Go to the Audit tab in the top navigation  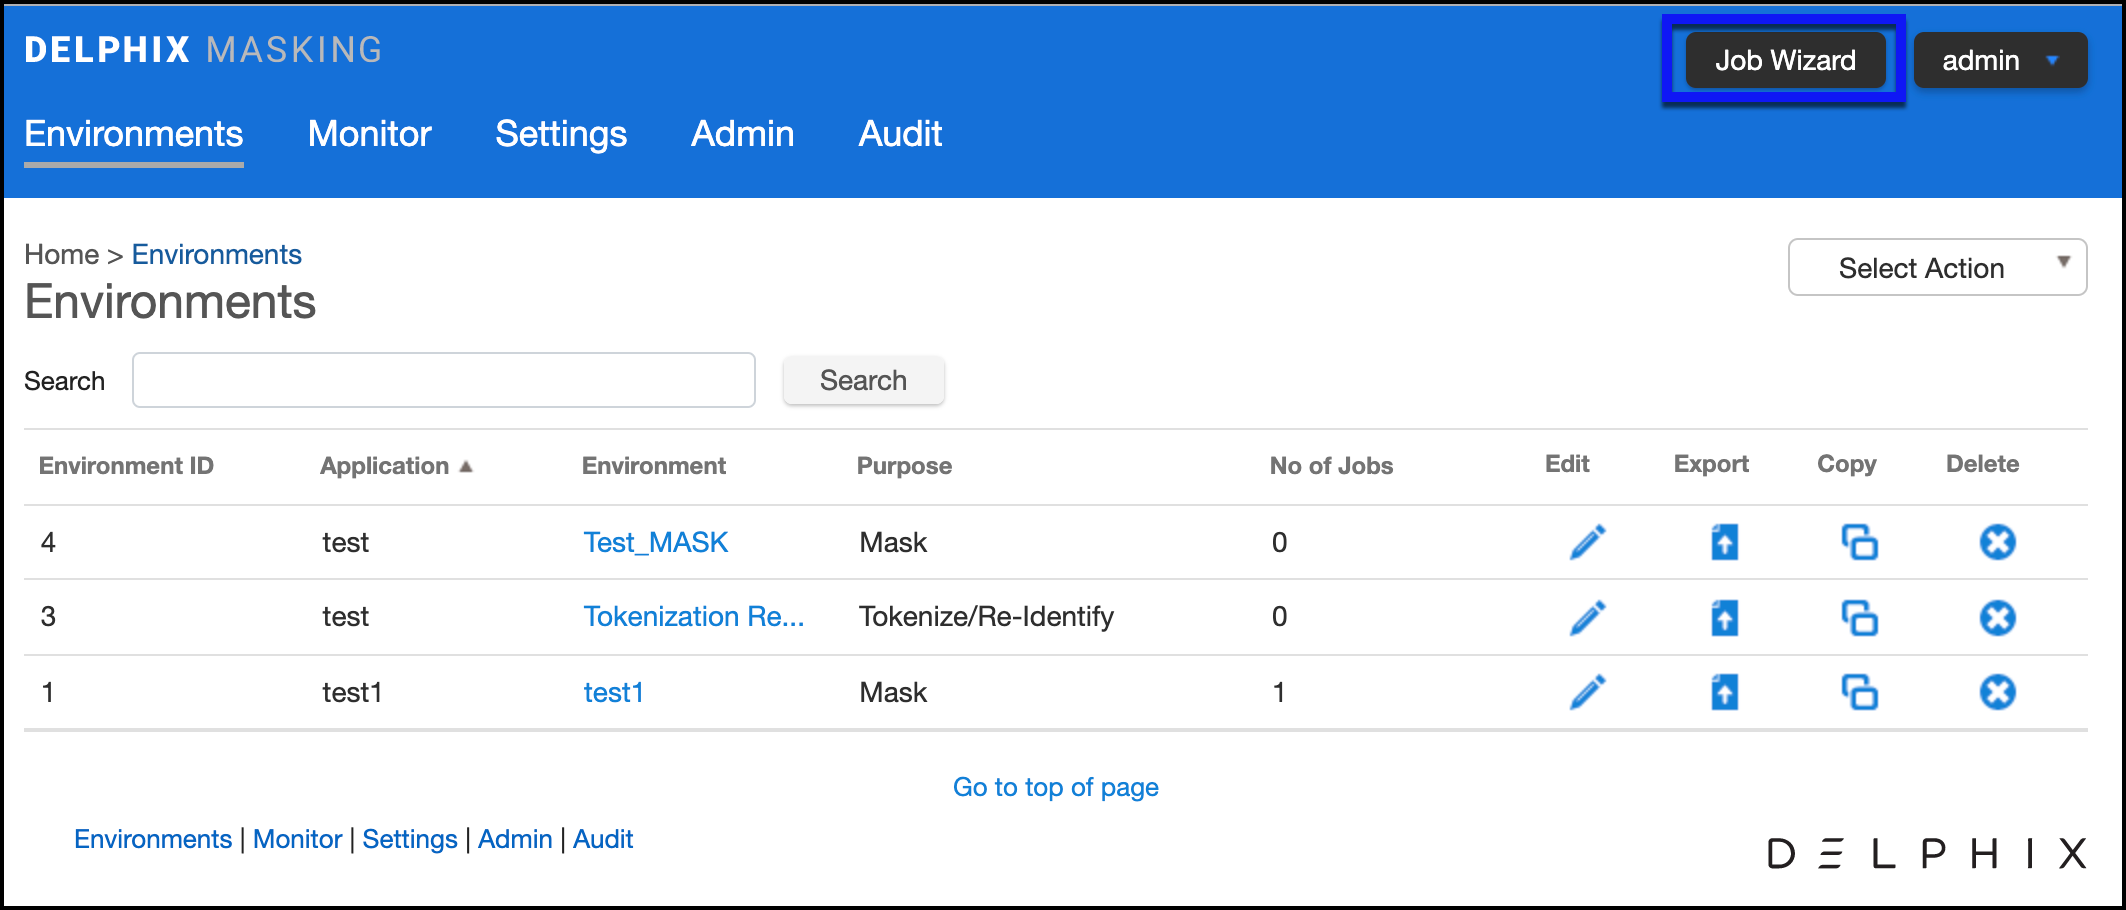click(900, 134)
